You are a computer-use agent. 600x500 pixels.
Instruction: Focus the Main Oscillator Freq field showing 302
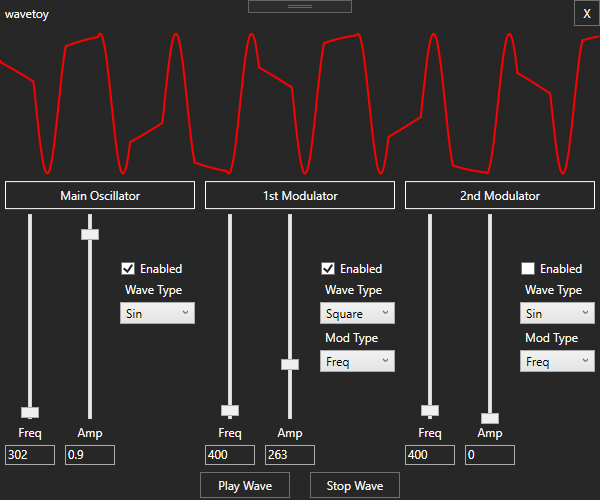(x=30, y=455)
